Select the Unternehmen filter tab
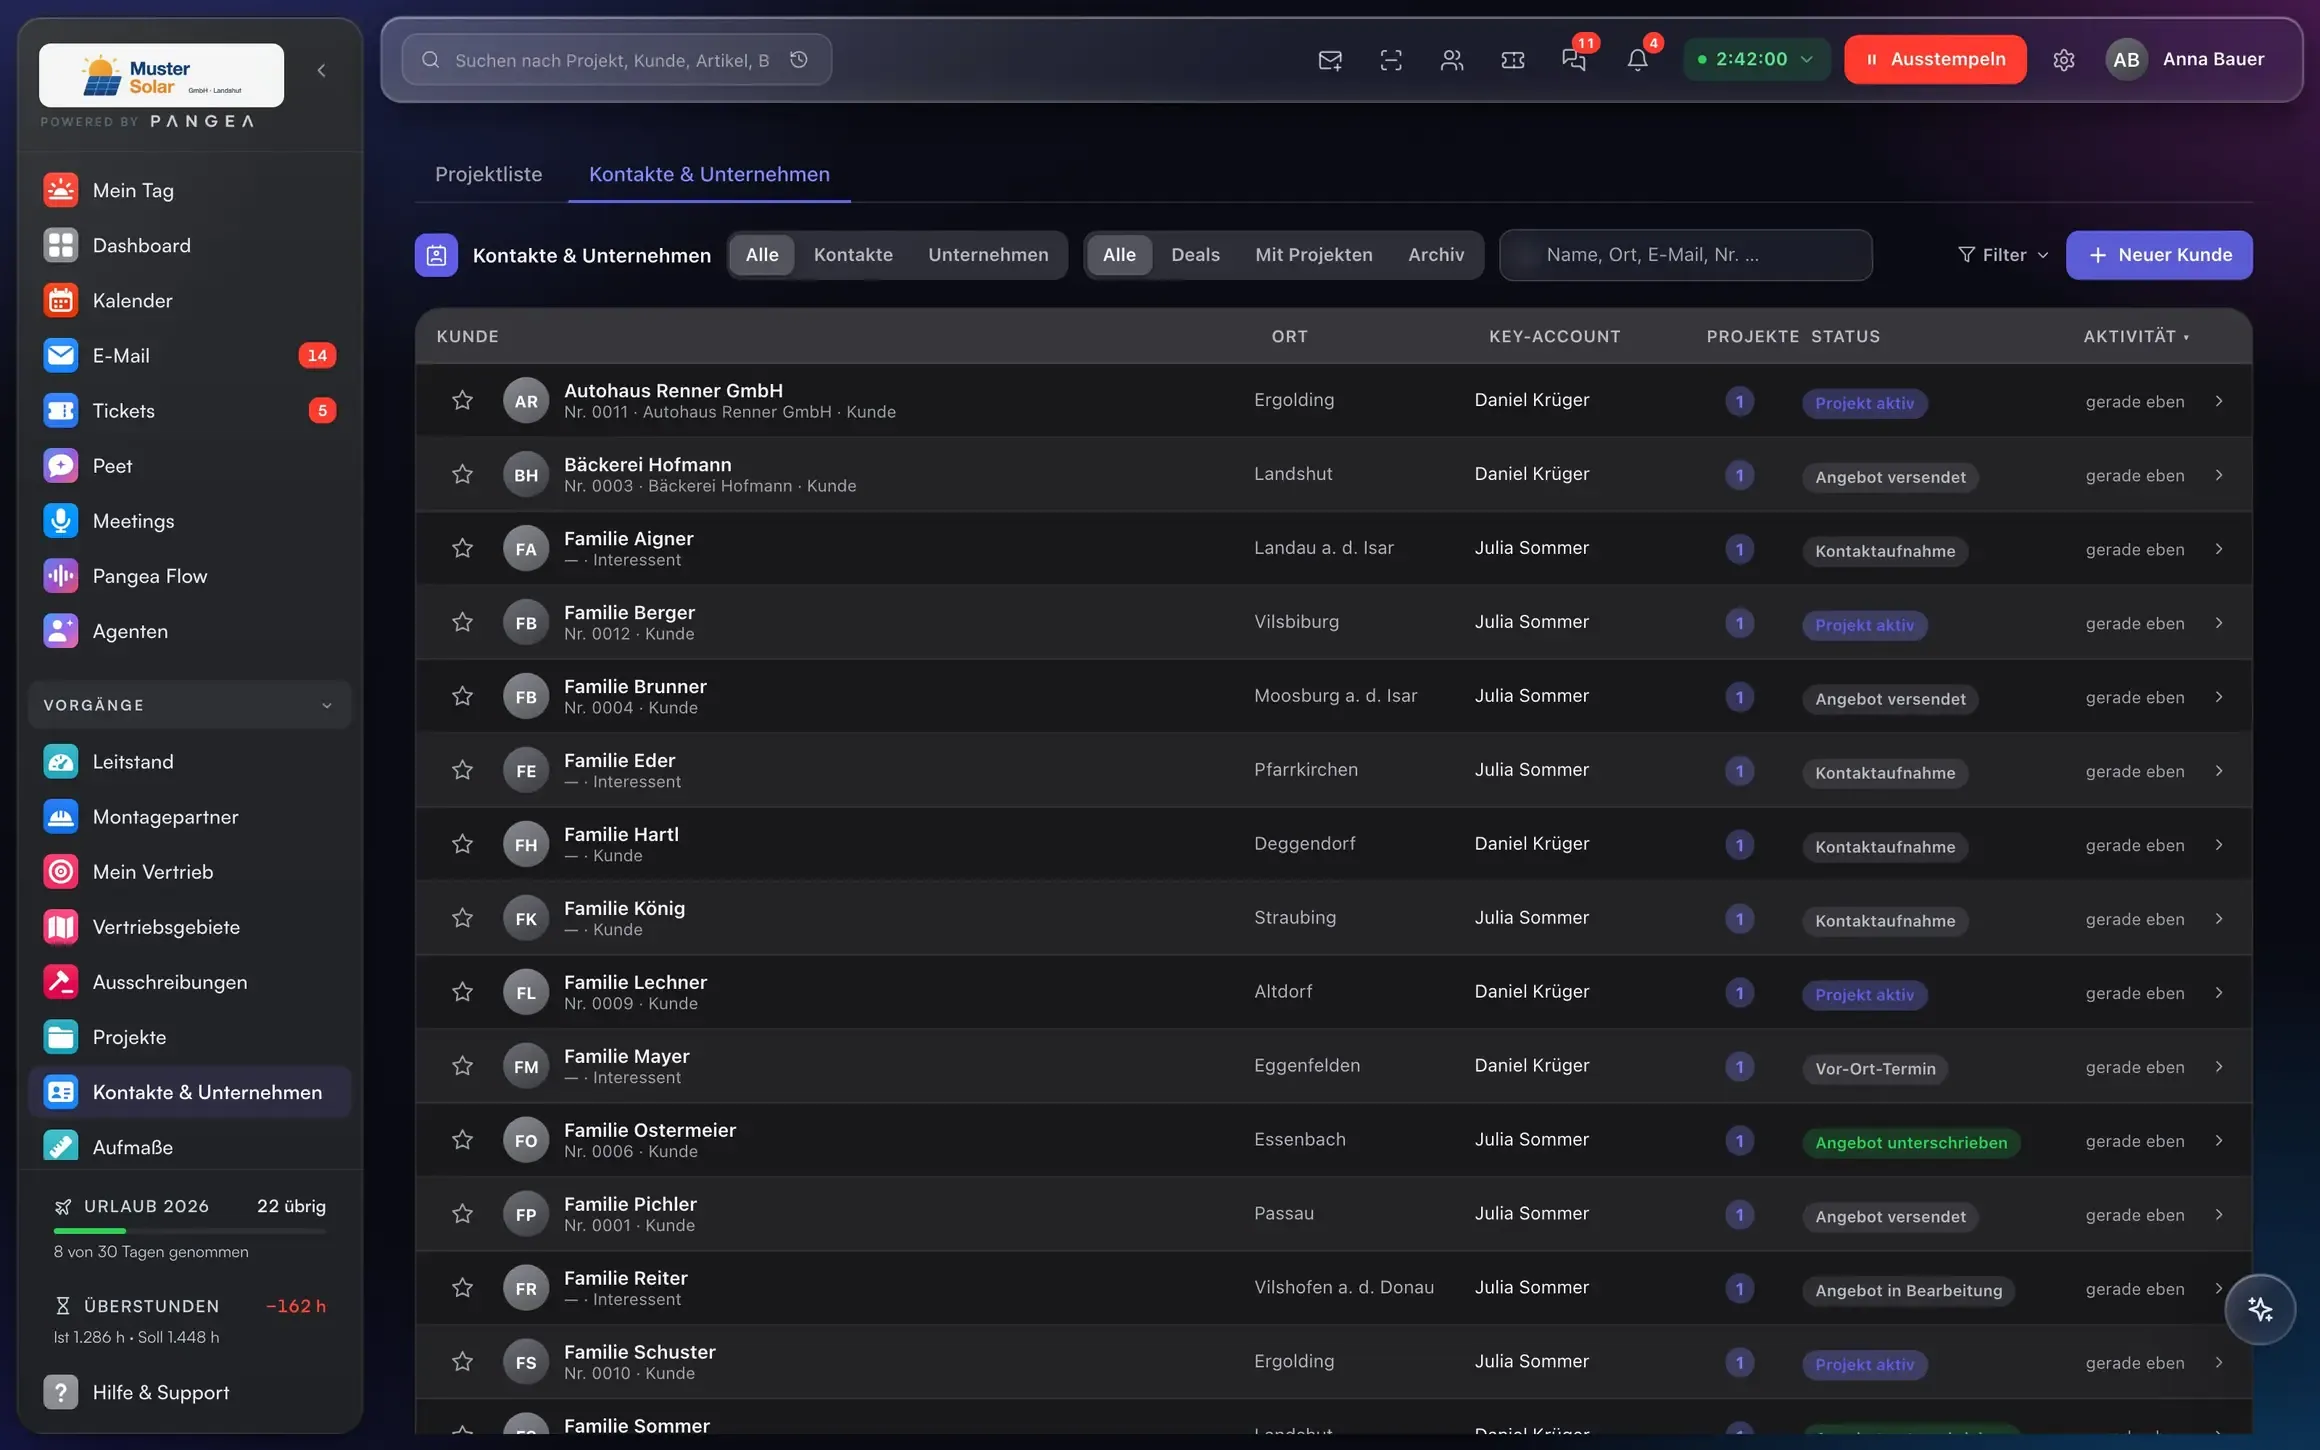 coord(988,255)
